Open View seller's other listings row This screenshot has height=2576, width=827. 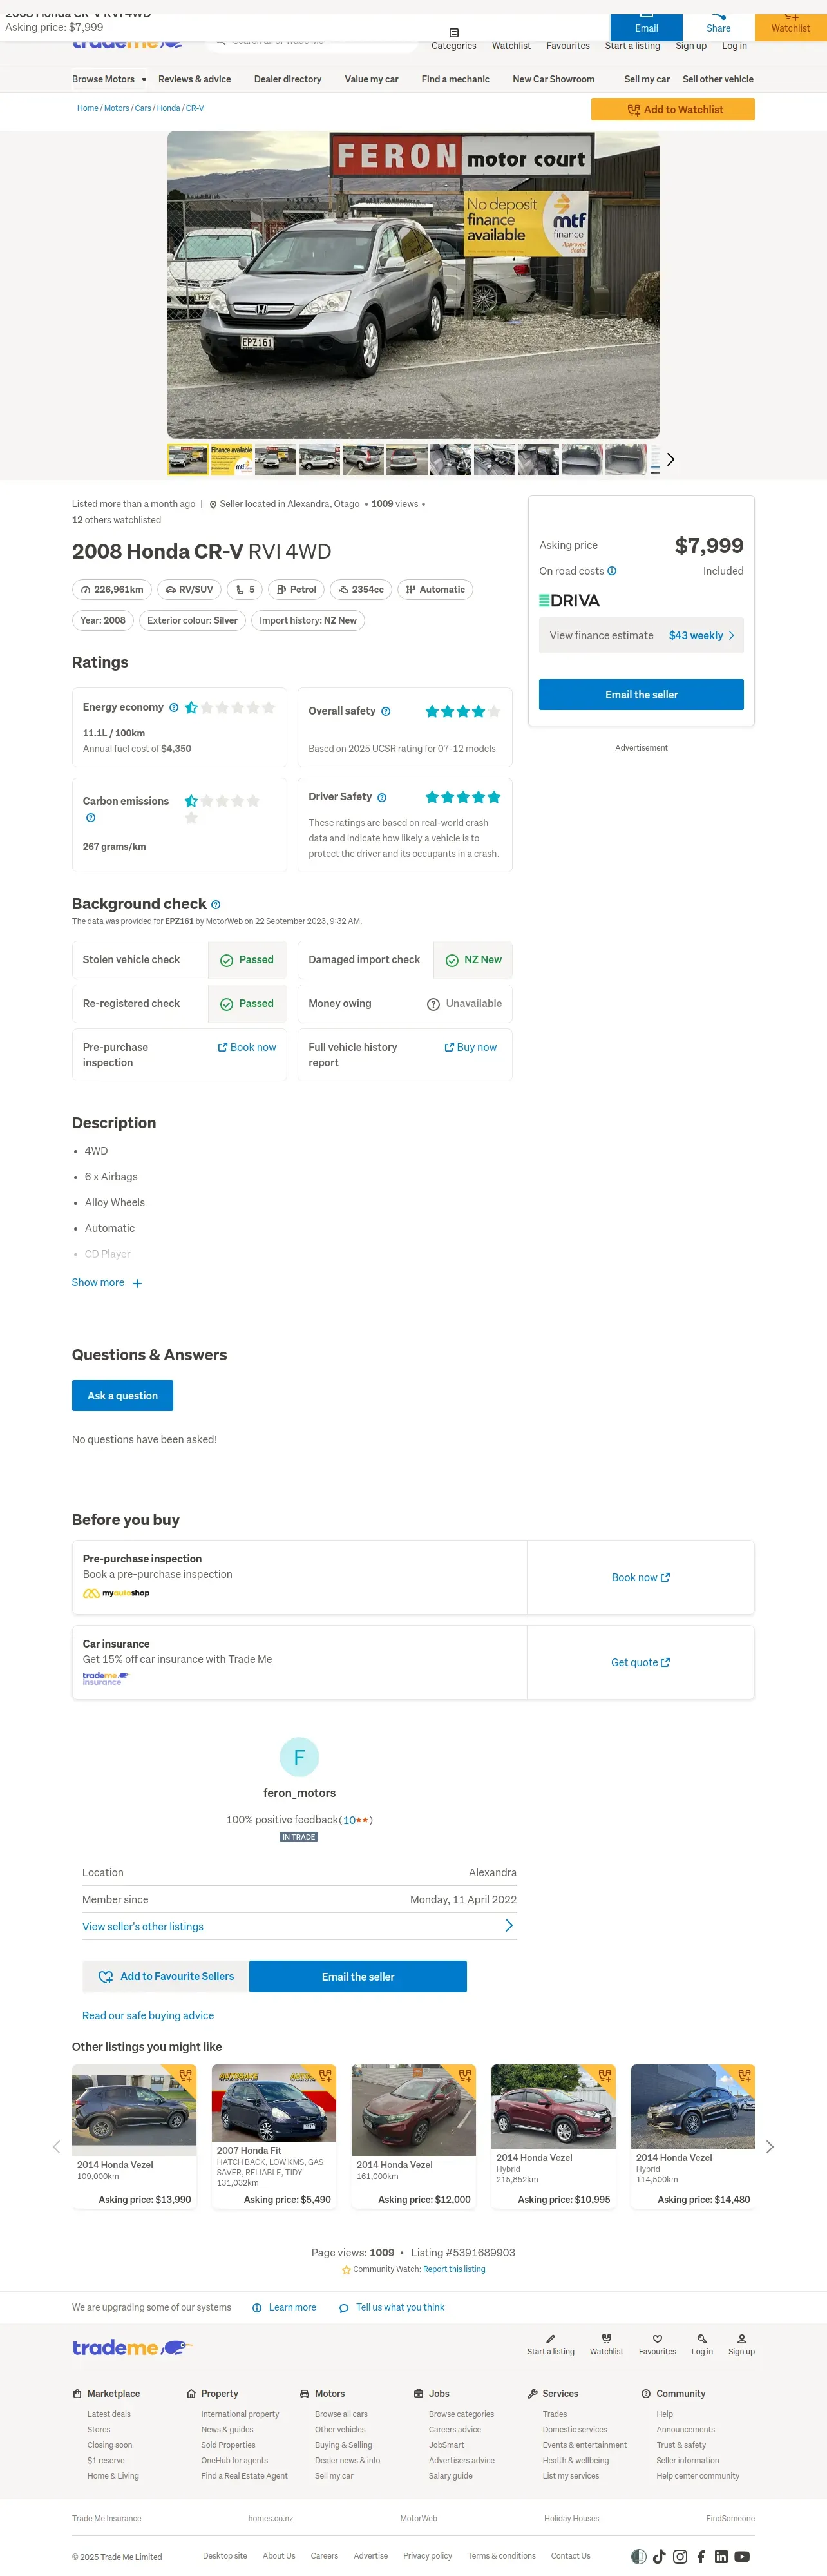(299, 1926)
